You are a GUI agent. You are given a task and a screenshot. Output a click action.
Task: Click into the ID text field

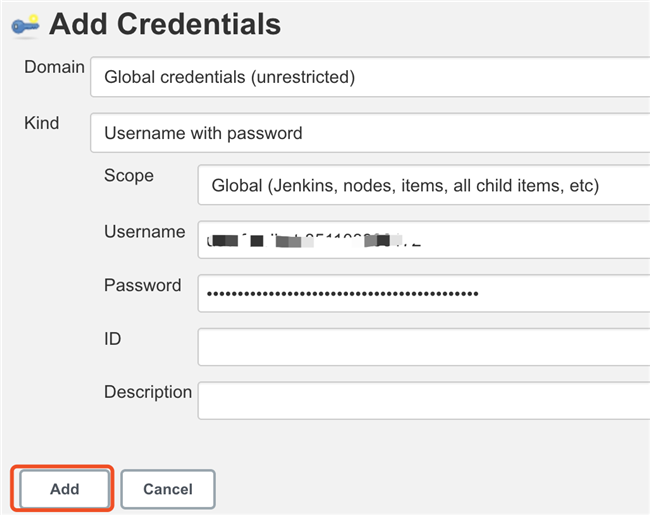tap(424, 347)
